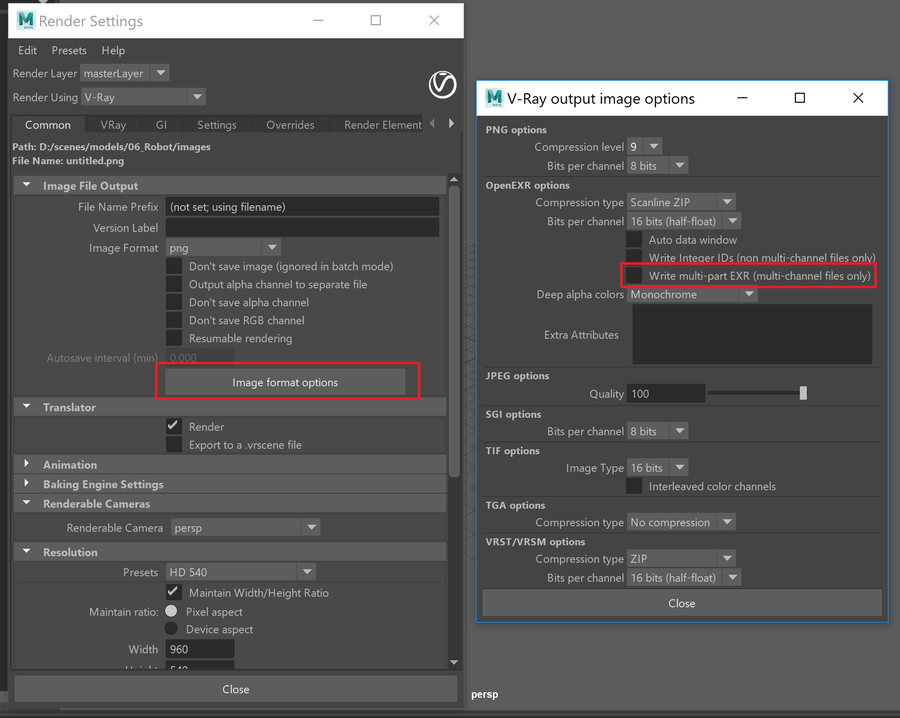Click the Image format options button
Screen dimensions: 900x718
point(285,382)
